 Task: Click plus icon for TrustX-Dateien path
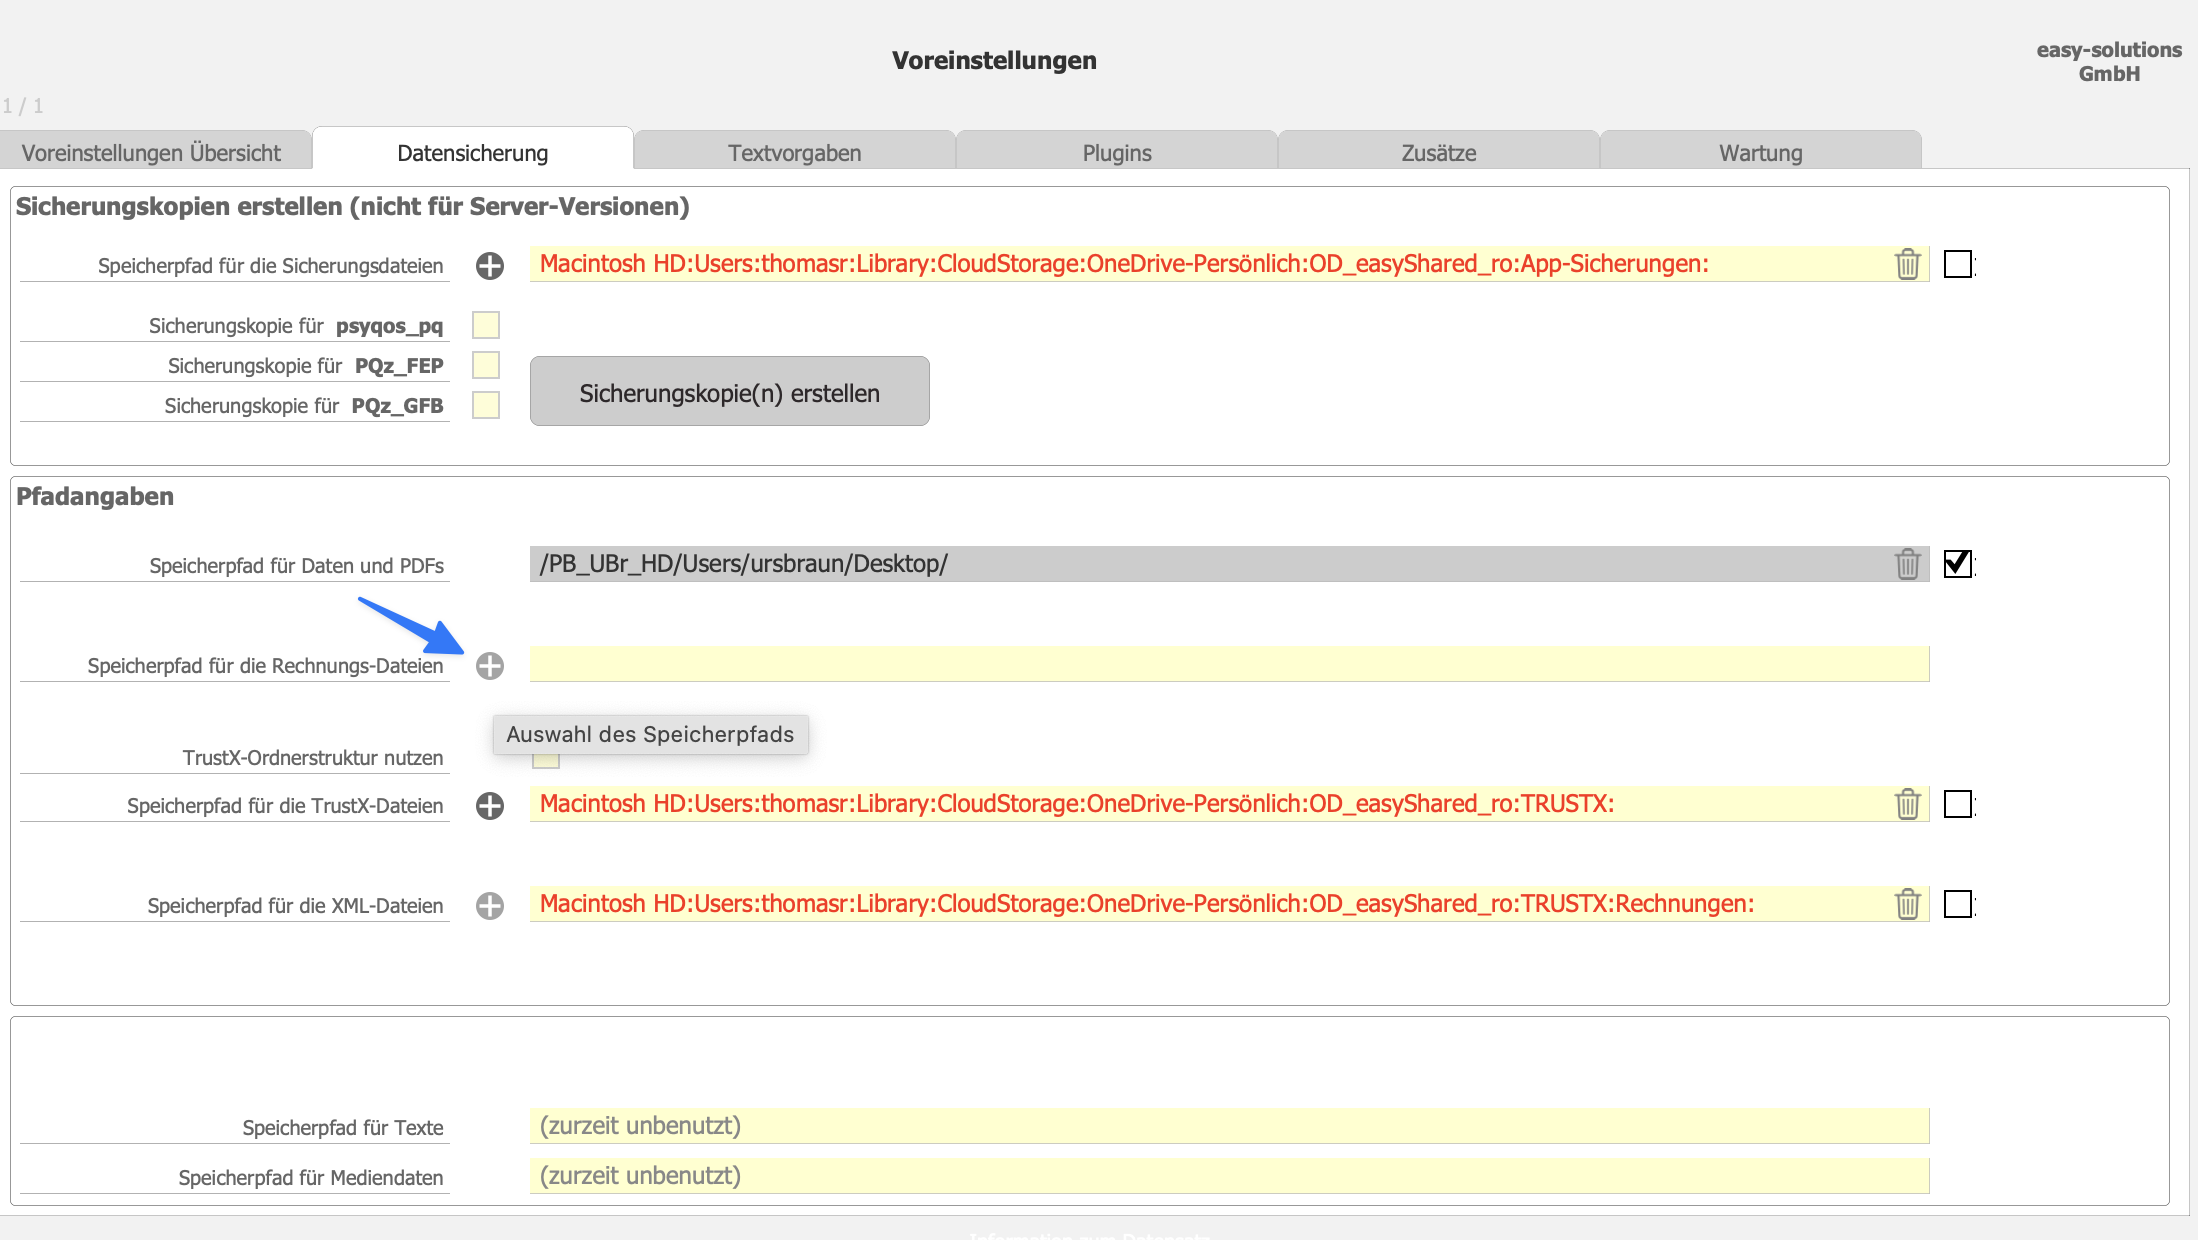pyautogui.click(x=490, y=806)
